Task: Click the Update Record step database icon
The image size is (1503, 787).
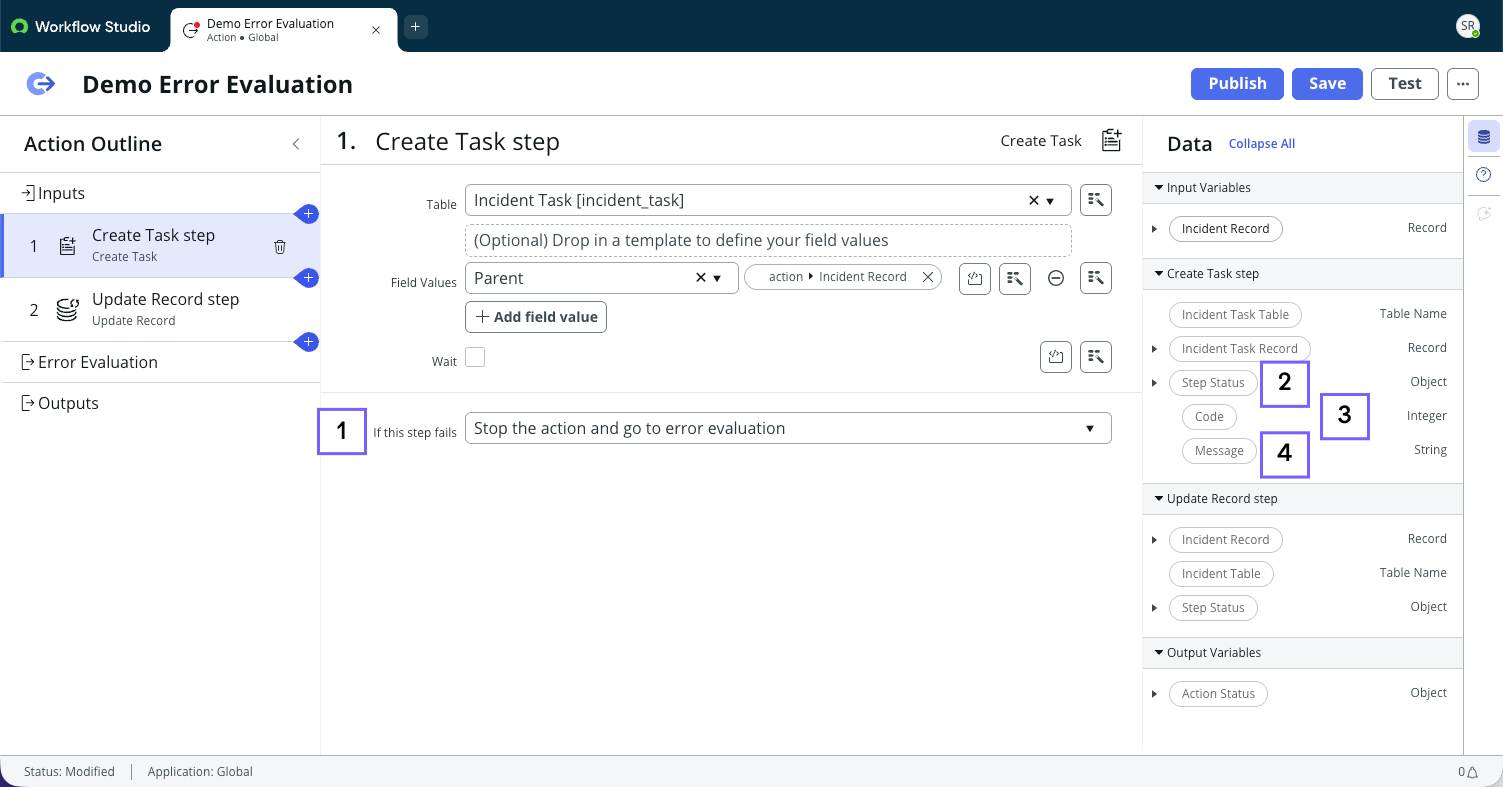Action: coord(67,310)
